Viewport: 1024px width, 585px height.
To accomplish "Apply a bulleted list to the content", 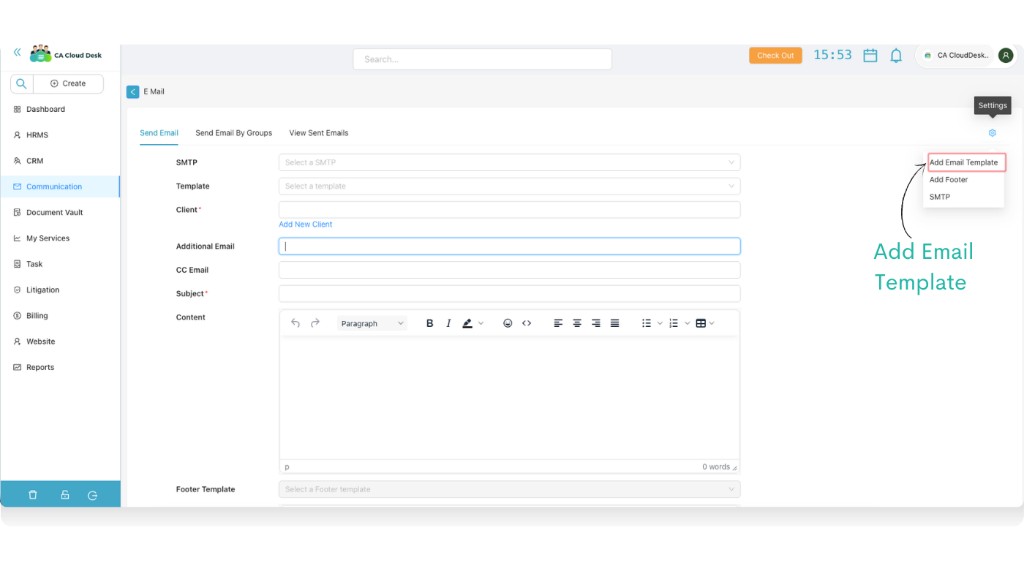I will [x=645, y=322].
